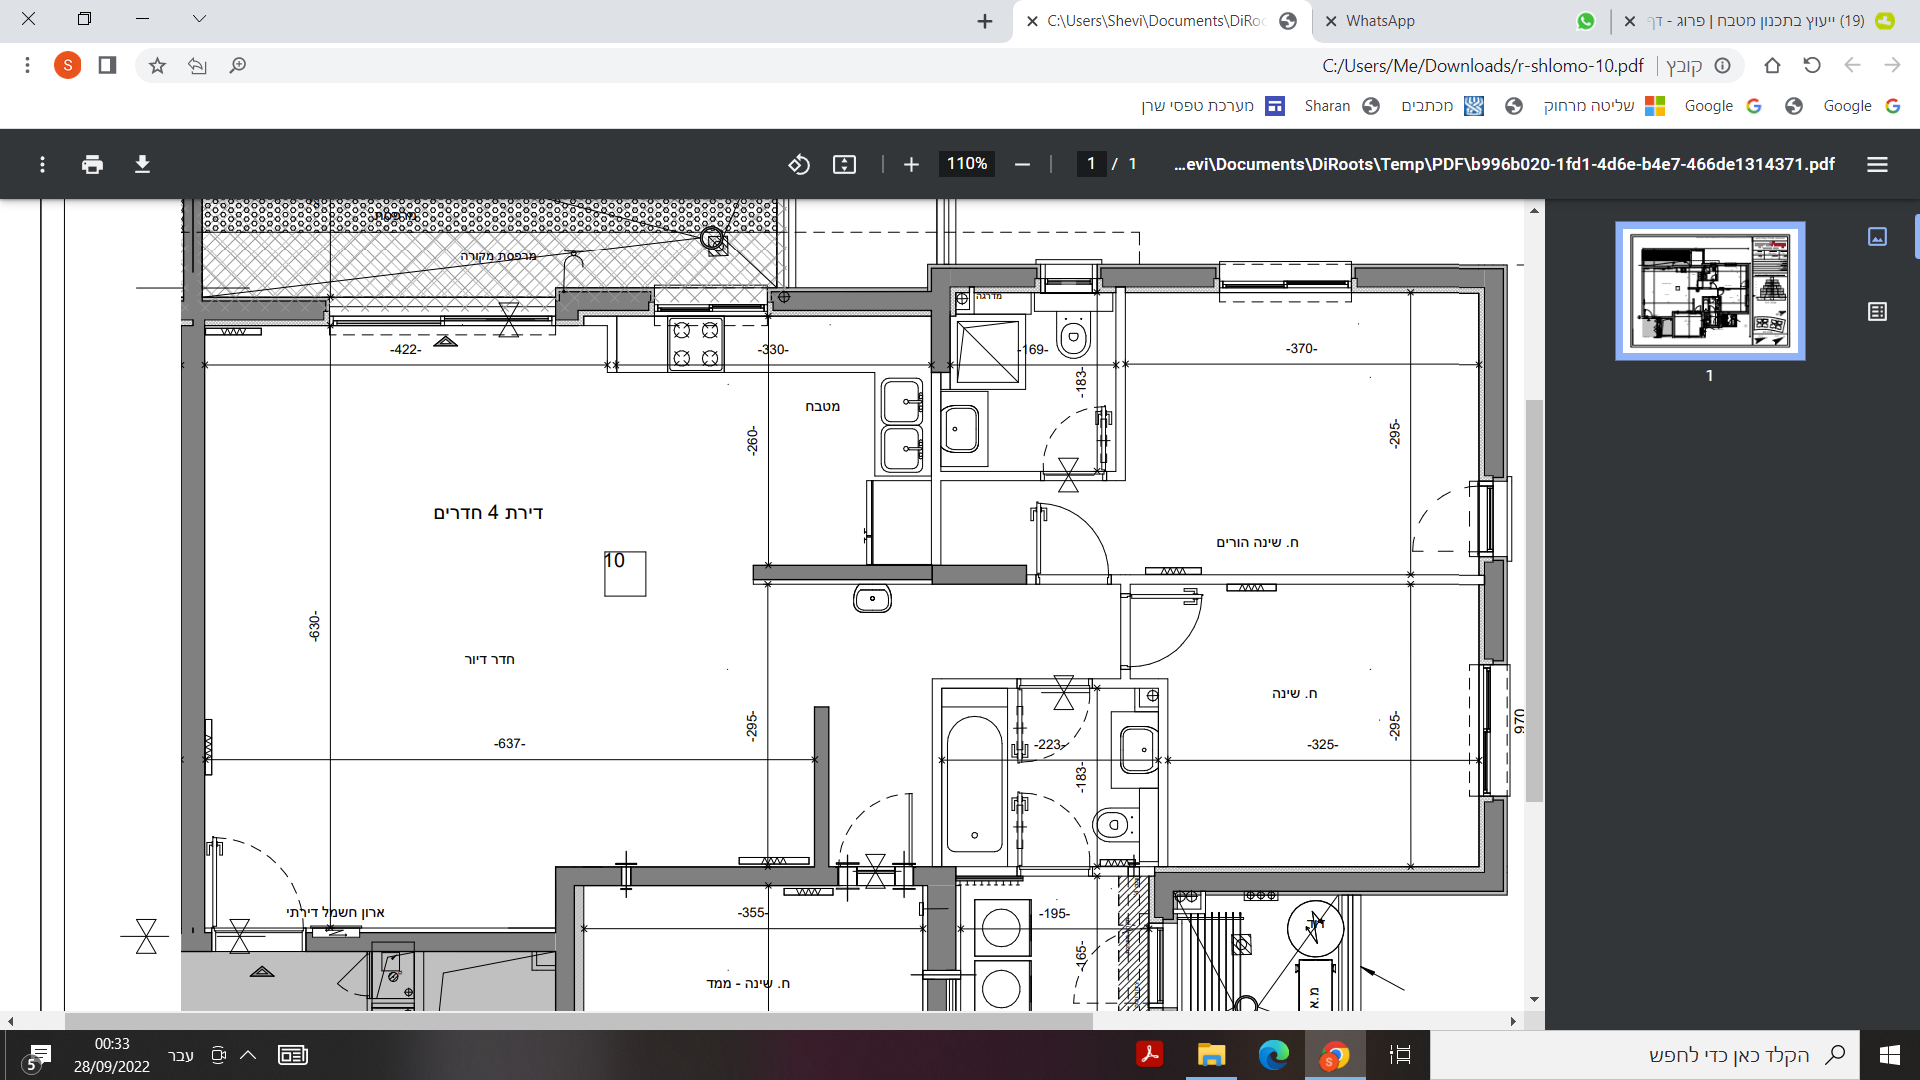
Task: Open a new browser tab
Action: pyautogui.click(x=985, y=21)
